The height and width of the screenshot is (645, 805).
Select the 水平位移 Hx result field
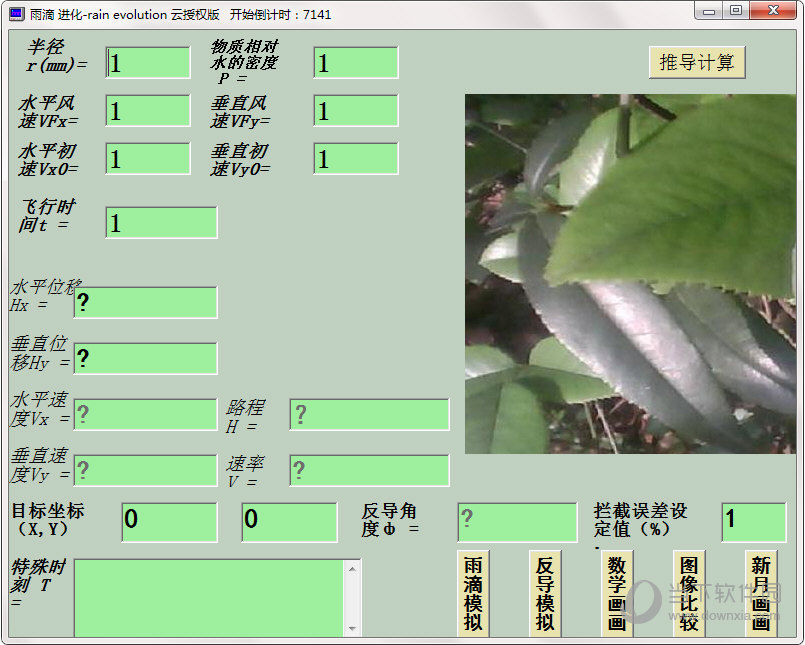click(x=146, y=302)
